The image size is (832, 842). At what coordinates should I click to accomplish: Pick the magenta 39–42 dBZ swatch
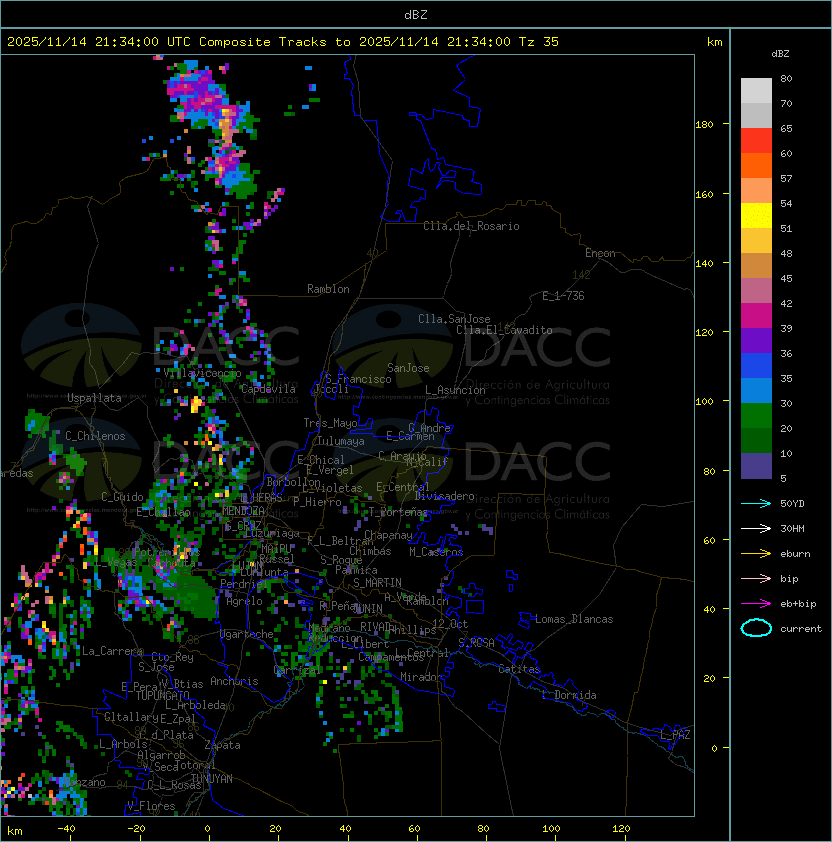(756, 316)
